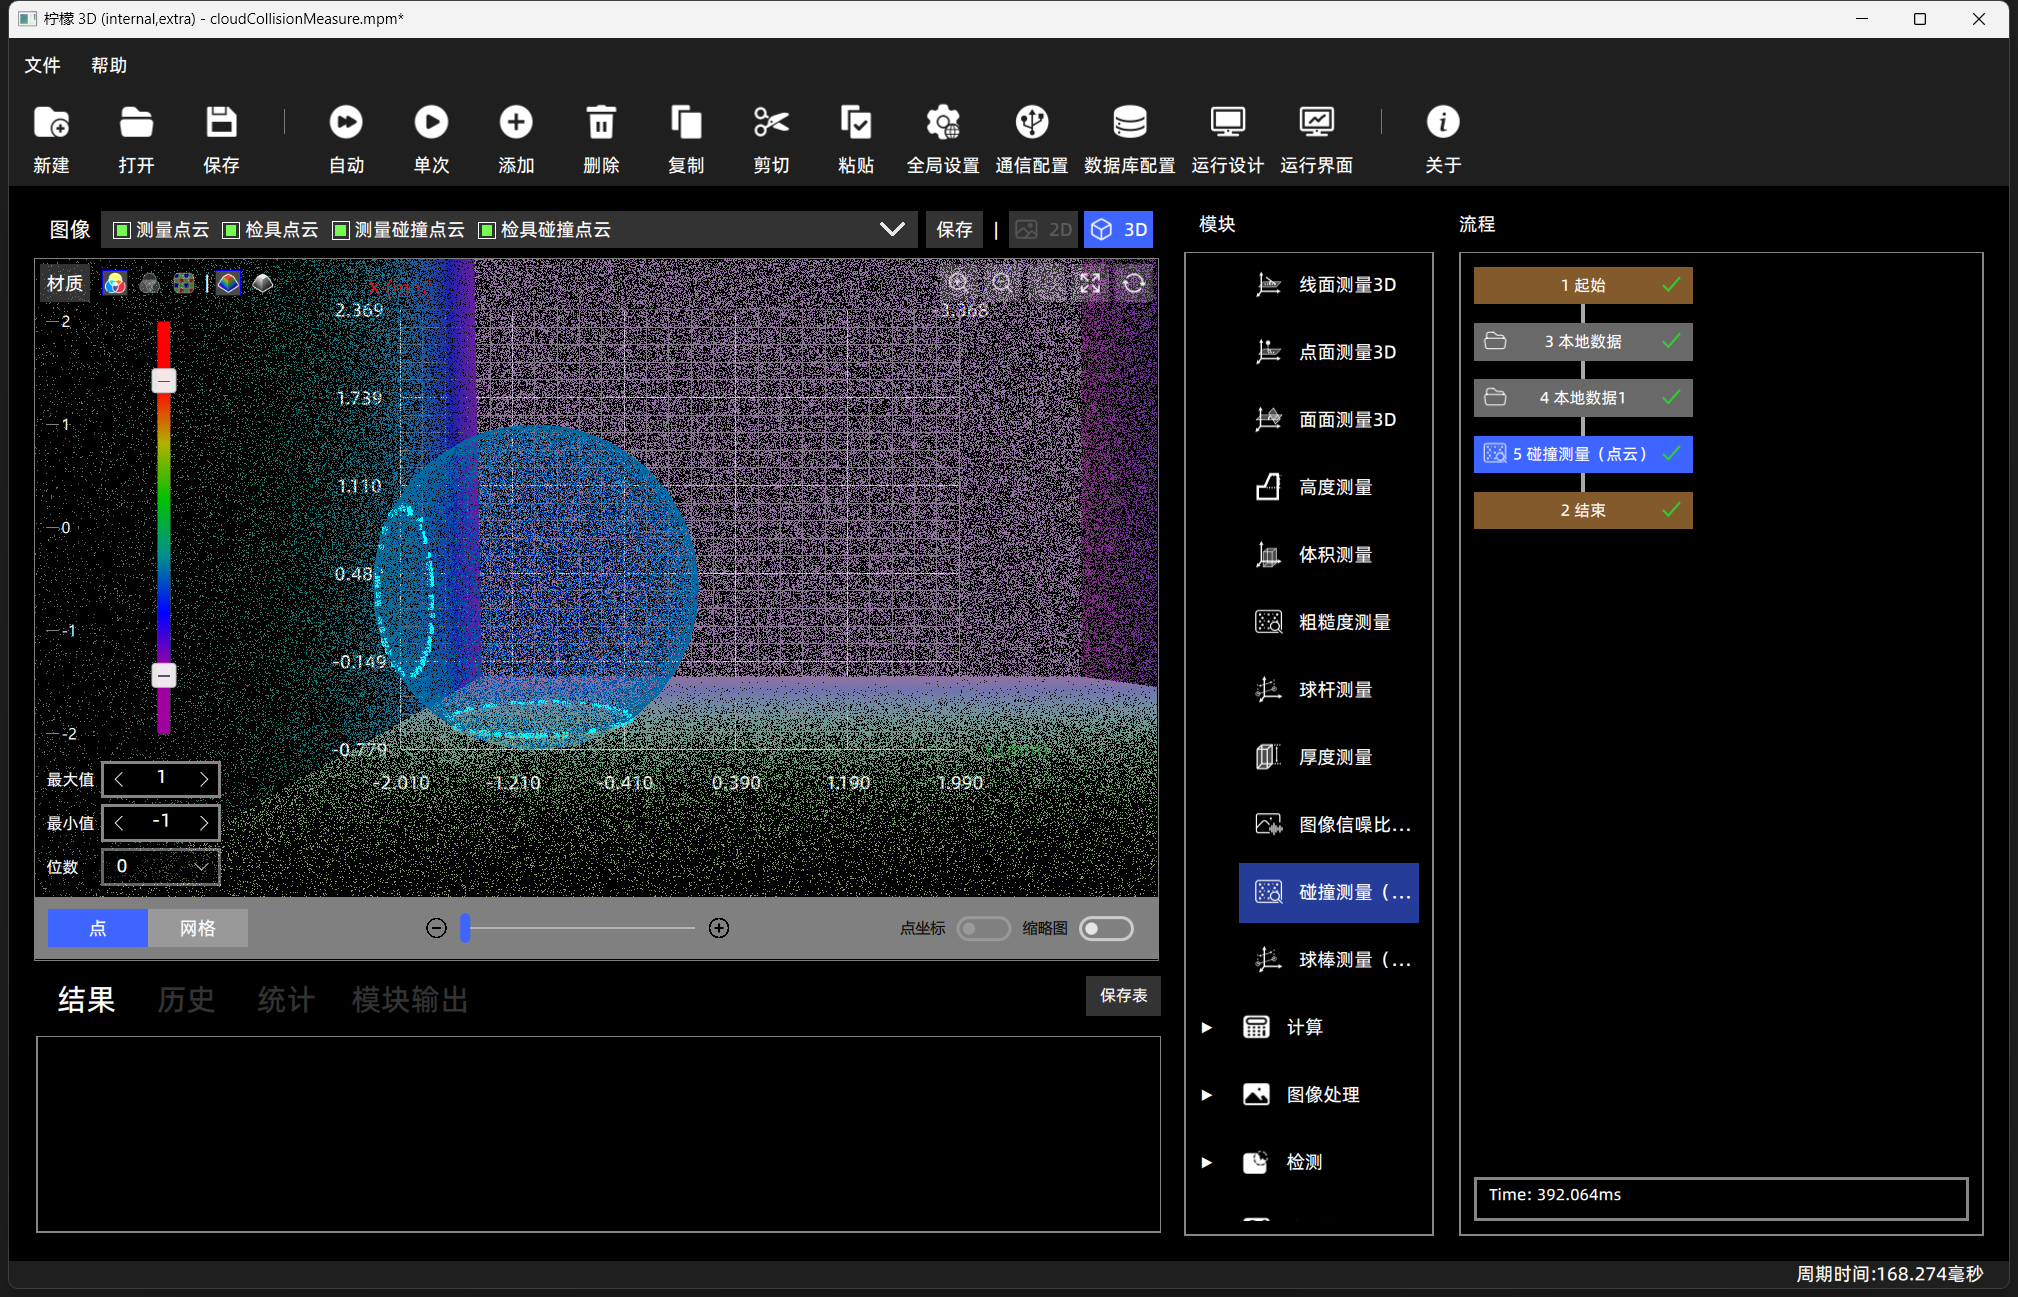
Task: Click the fit-to-screen expand icon
Action: 1090,284
